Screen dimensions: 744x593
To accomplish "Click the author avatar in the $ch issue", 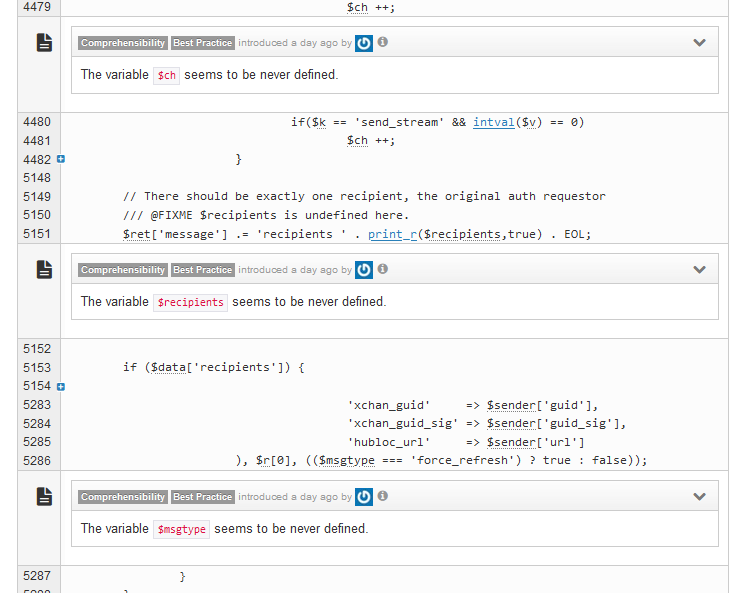I will (x=364, y=43).
